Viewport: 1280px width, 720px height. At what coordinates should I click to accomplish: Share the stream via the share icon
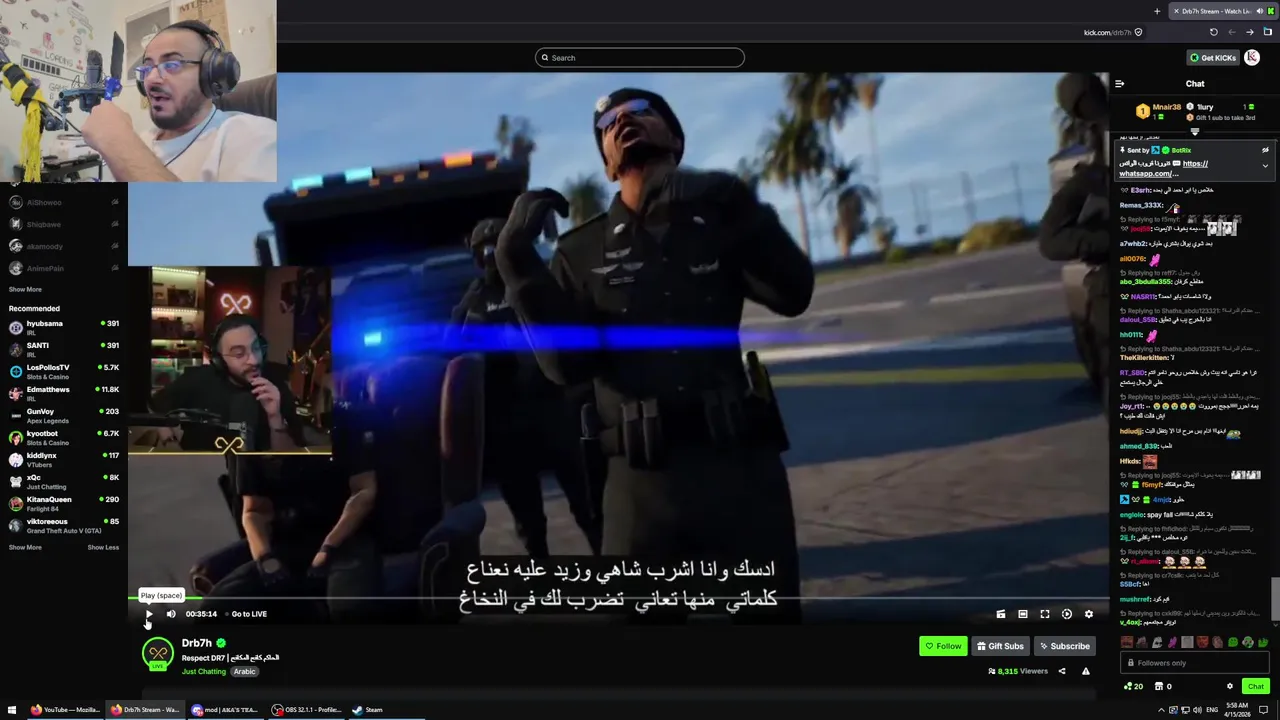click(x=1062, y=671)
